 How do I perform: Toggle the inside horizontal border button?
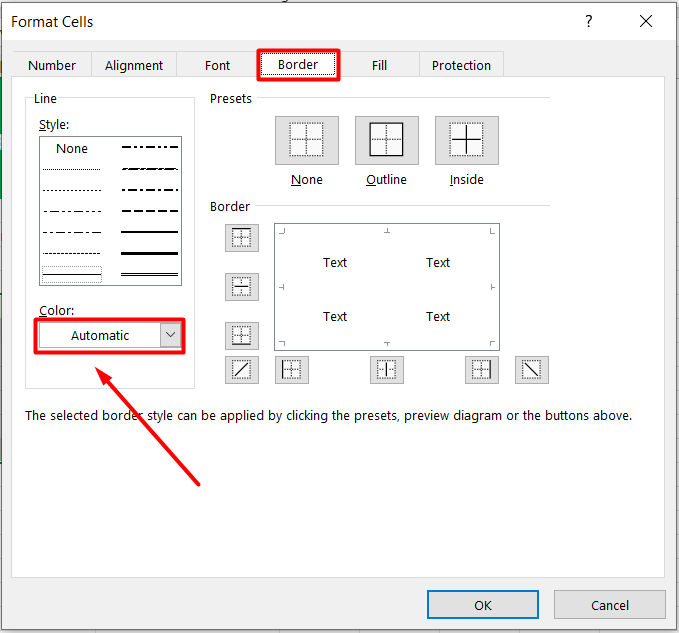tap(242, 287)
